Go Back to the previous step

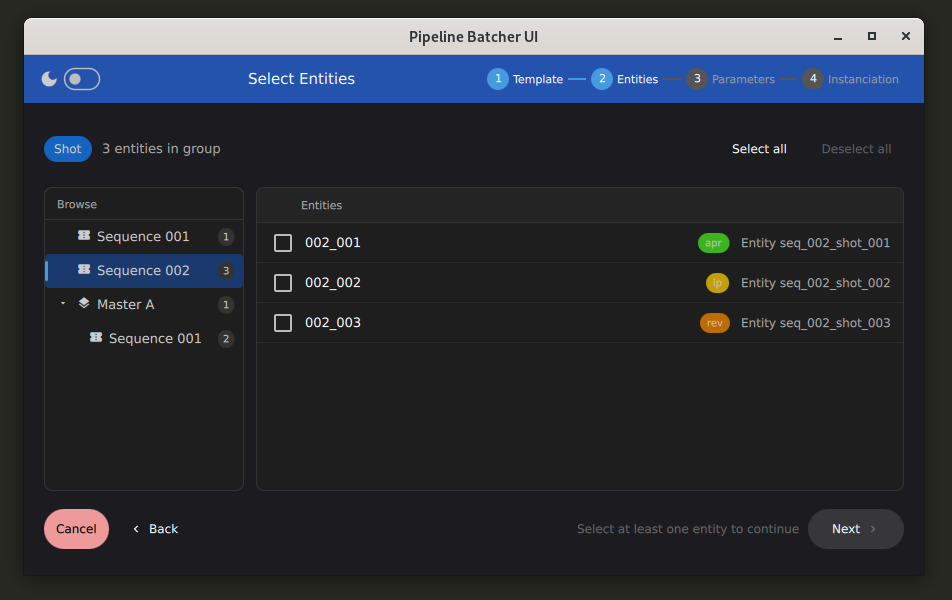coord(155,529)
